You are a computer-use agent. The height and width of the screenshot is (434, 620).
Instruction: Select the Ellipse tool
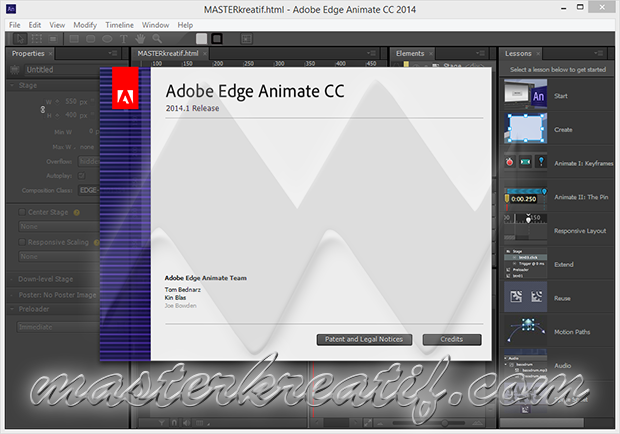coord(107,39)
